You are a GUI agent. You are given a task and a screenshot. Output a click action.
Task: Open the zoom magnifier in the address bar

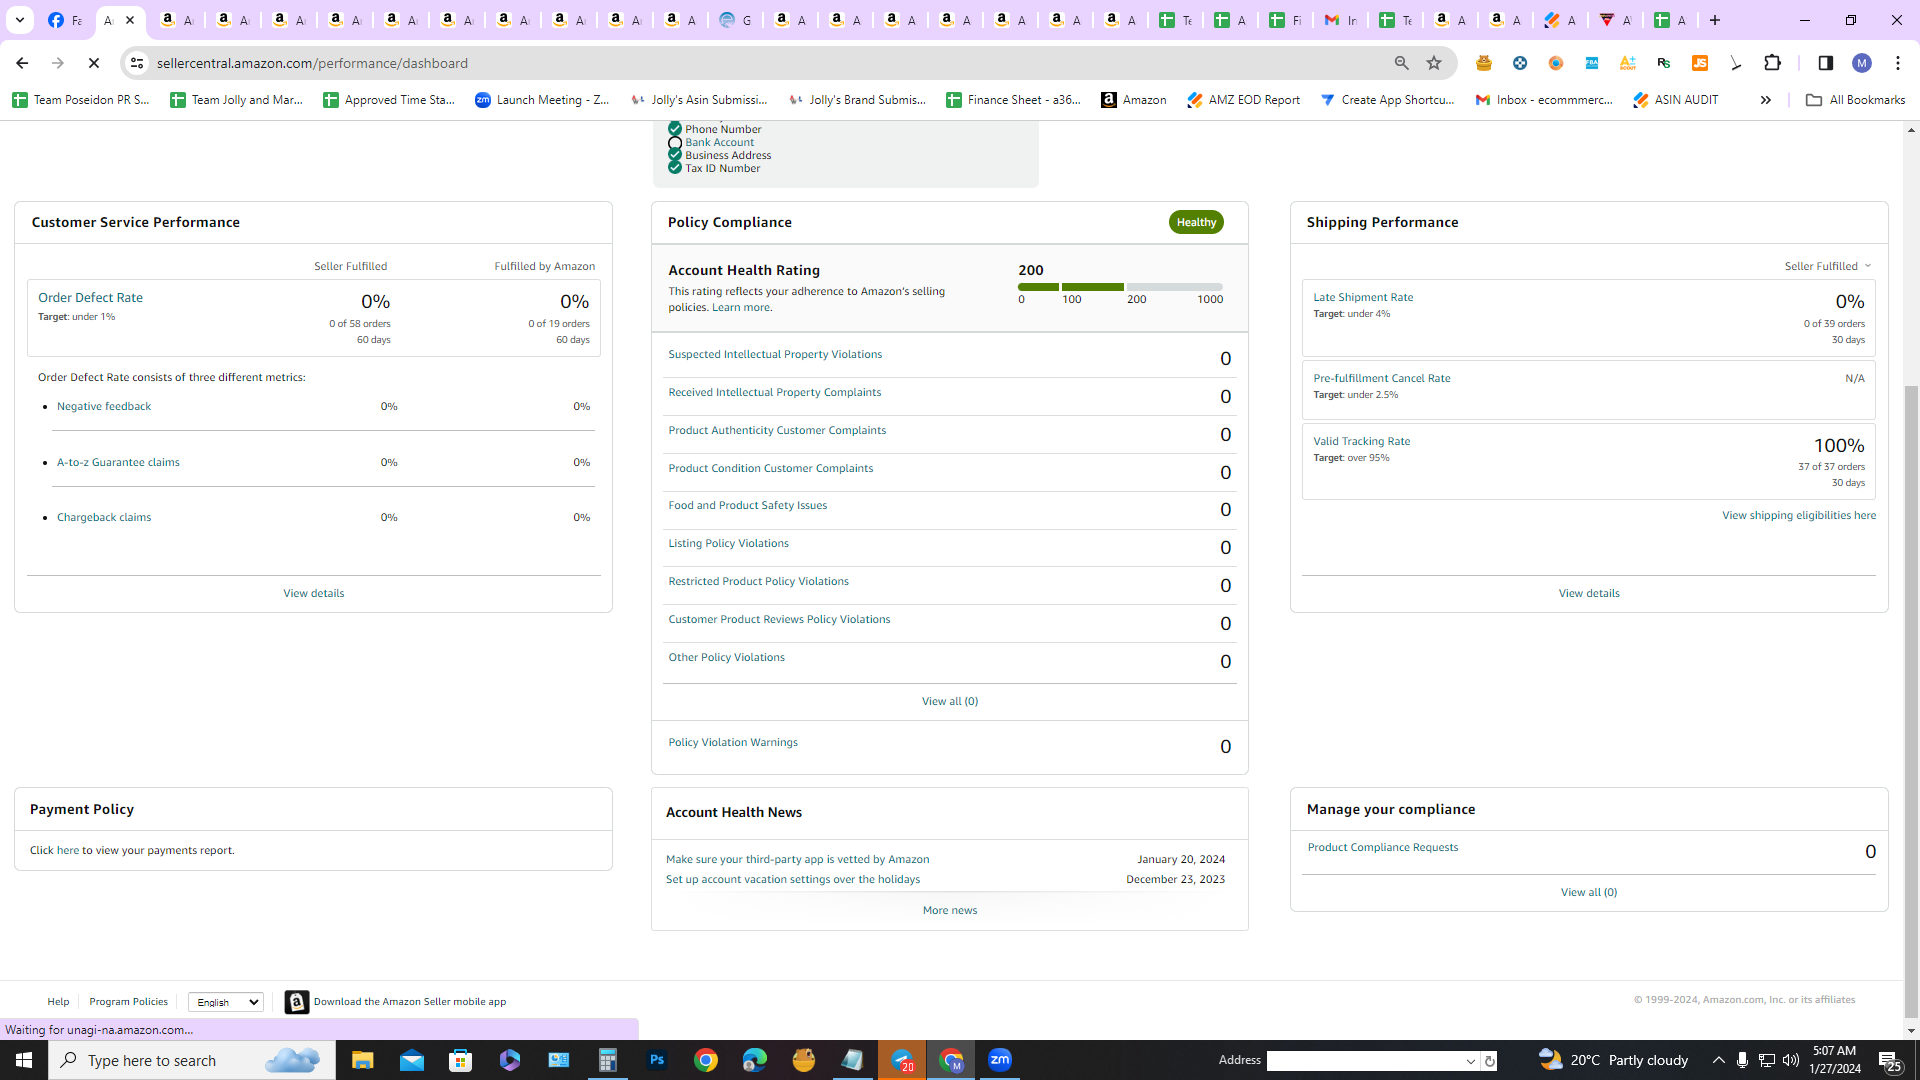point(1402,63)
